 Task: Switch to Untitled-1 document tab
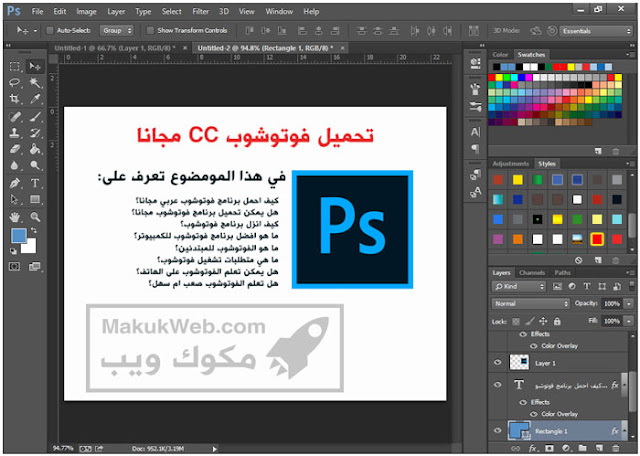[115, 48]
